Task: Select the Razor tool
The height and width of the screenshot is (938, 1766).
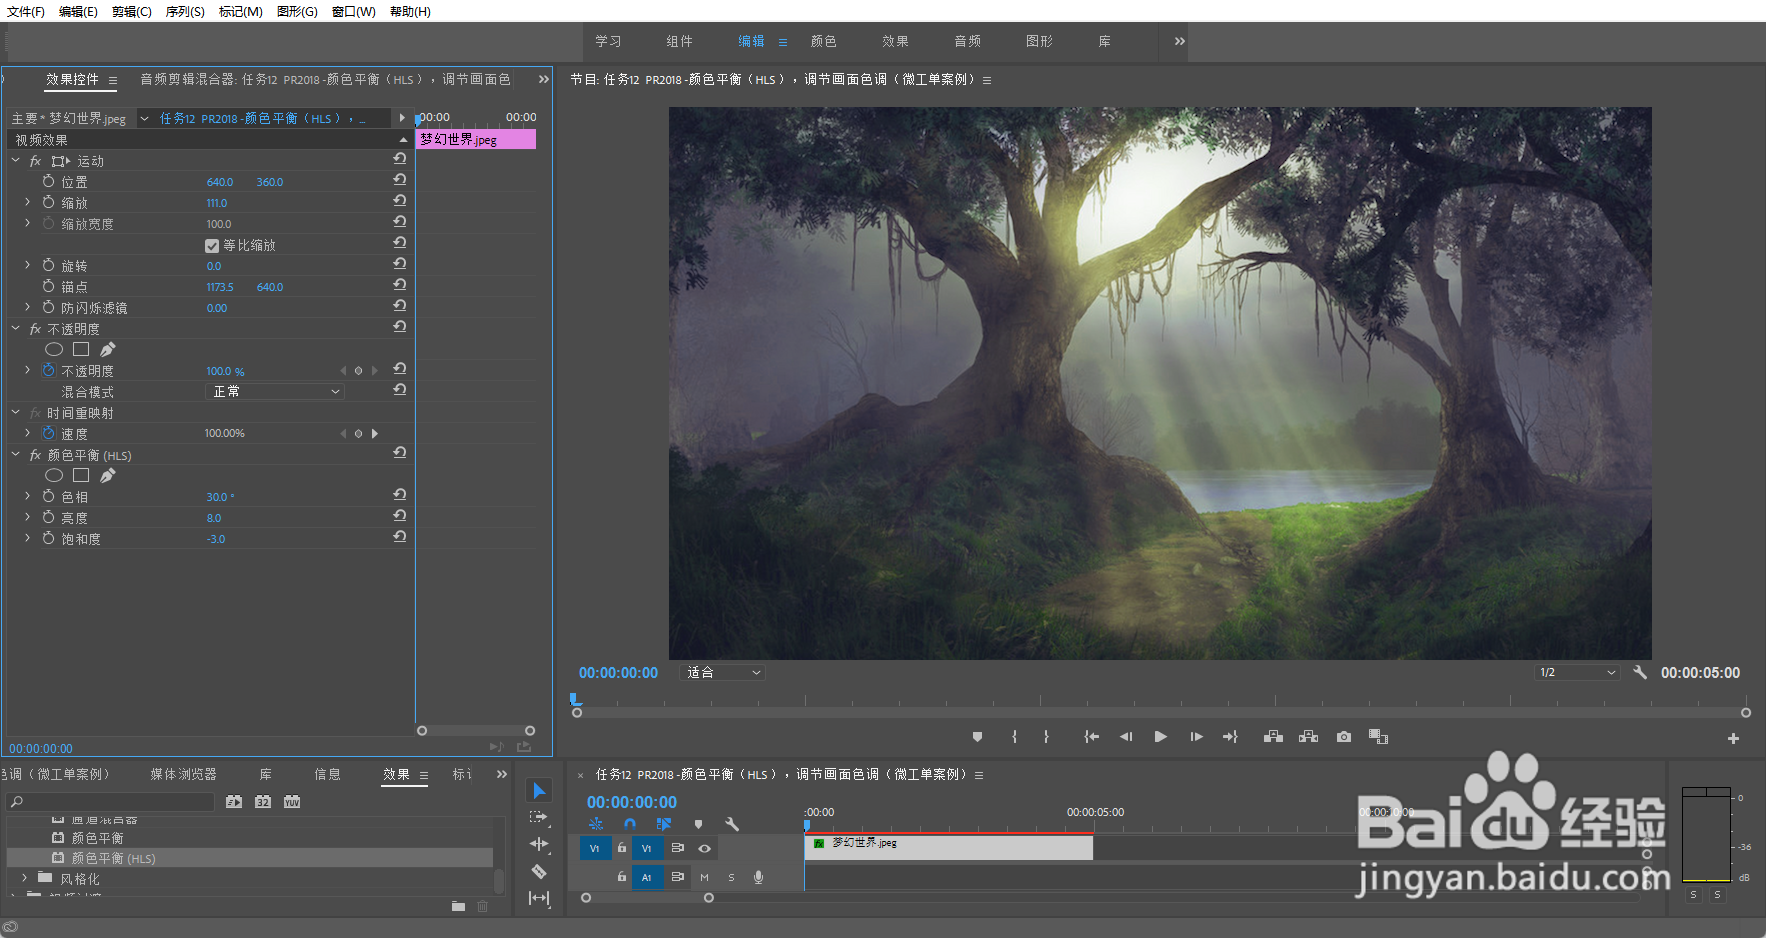Action: (539, 871)
